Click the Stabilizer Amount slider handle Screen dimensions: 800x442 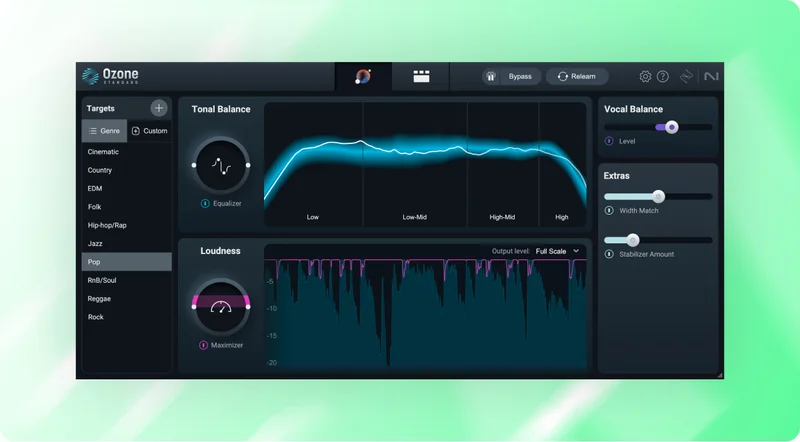[633, 240]
